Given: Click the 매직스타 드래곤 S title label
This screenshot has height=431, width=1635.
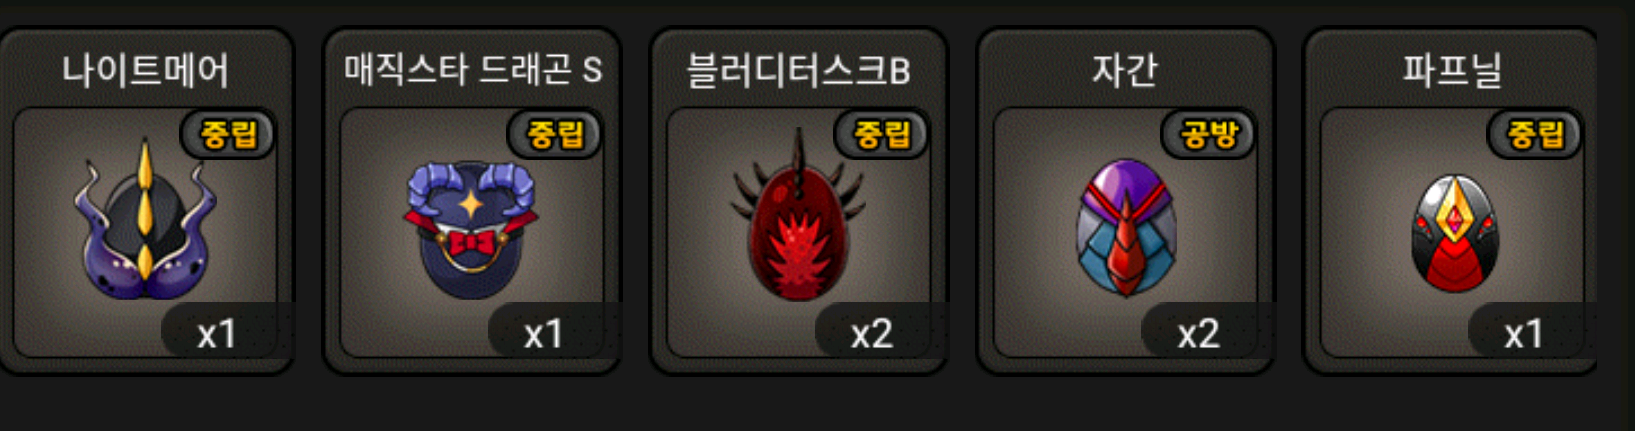Looking at the screenshot, I should [x=473, y=69].
